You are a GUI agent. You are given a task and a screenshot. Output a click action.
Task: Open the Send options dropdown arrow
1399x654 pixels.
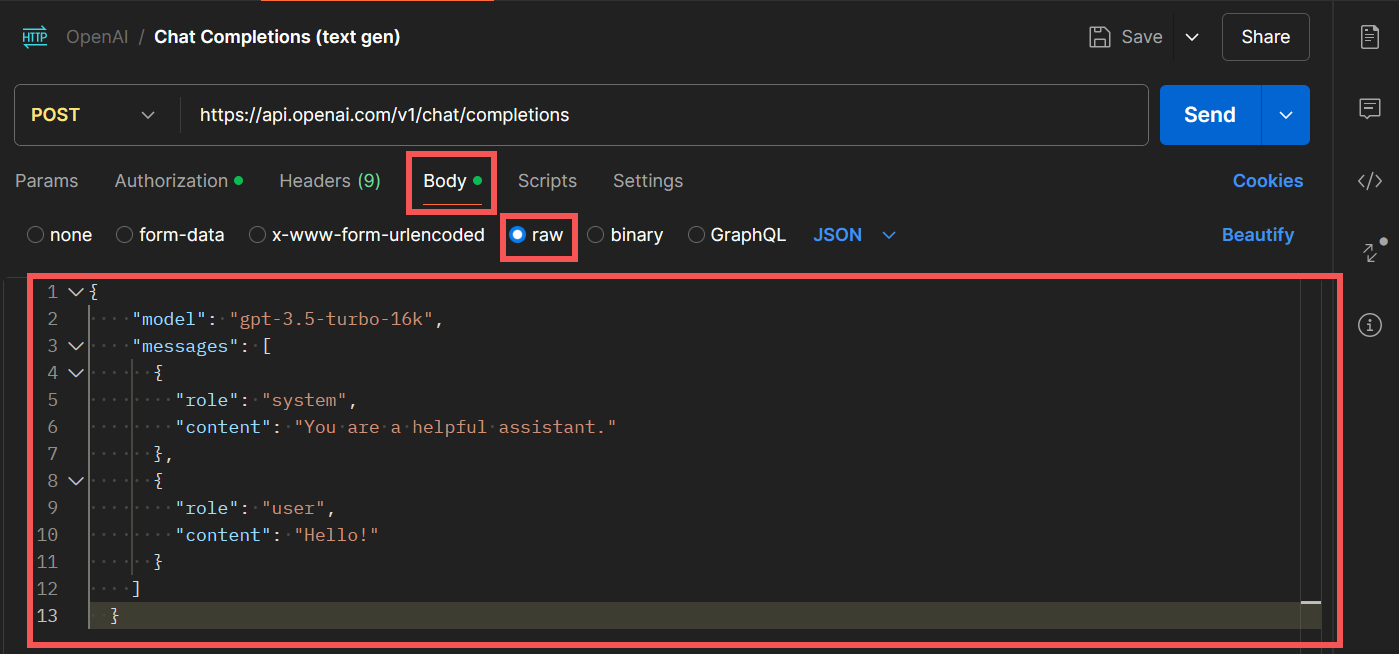point(1286,115)
